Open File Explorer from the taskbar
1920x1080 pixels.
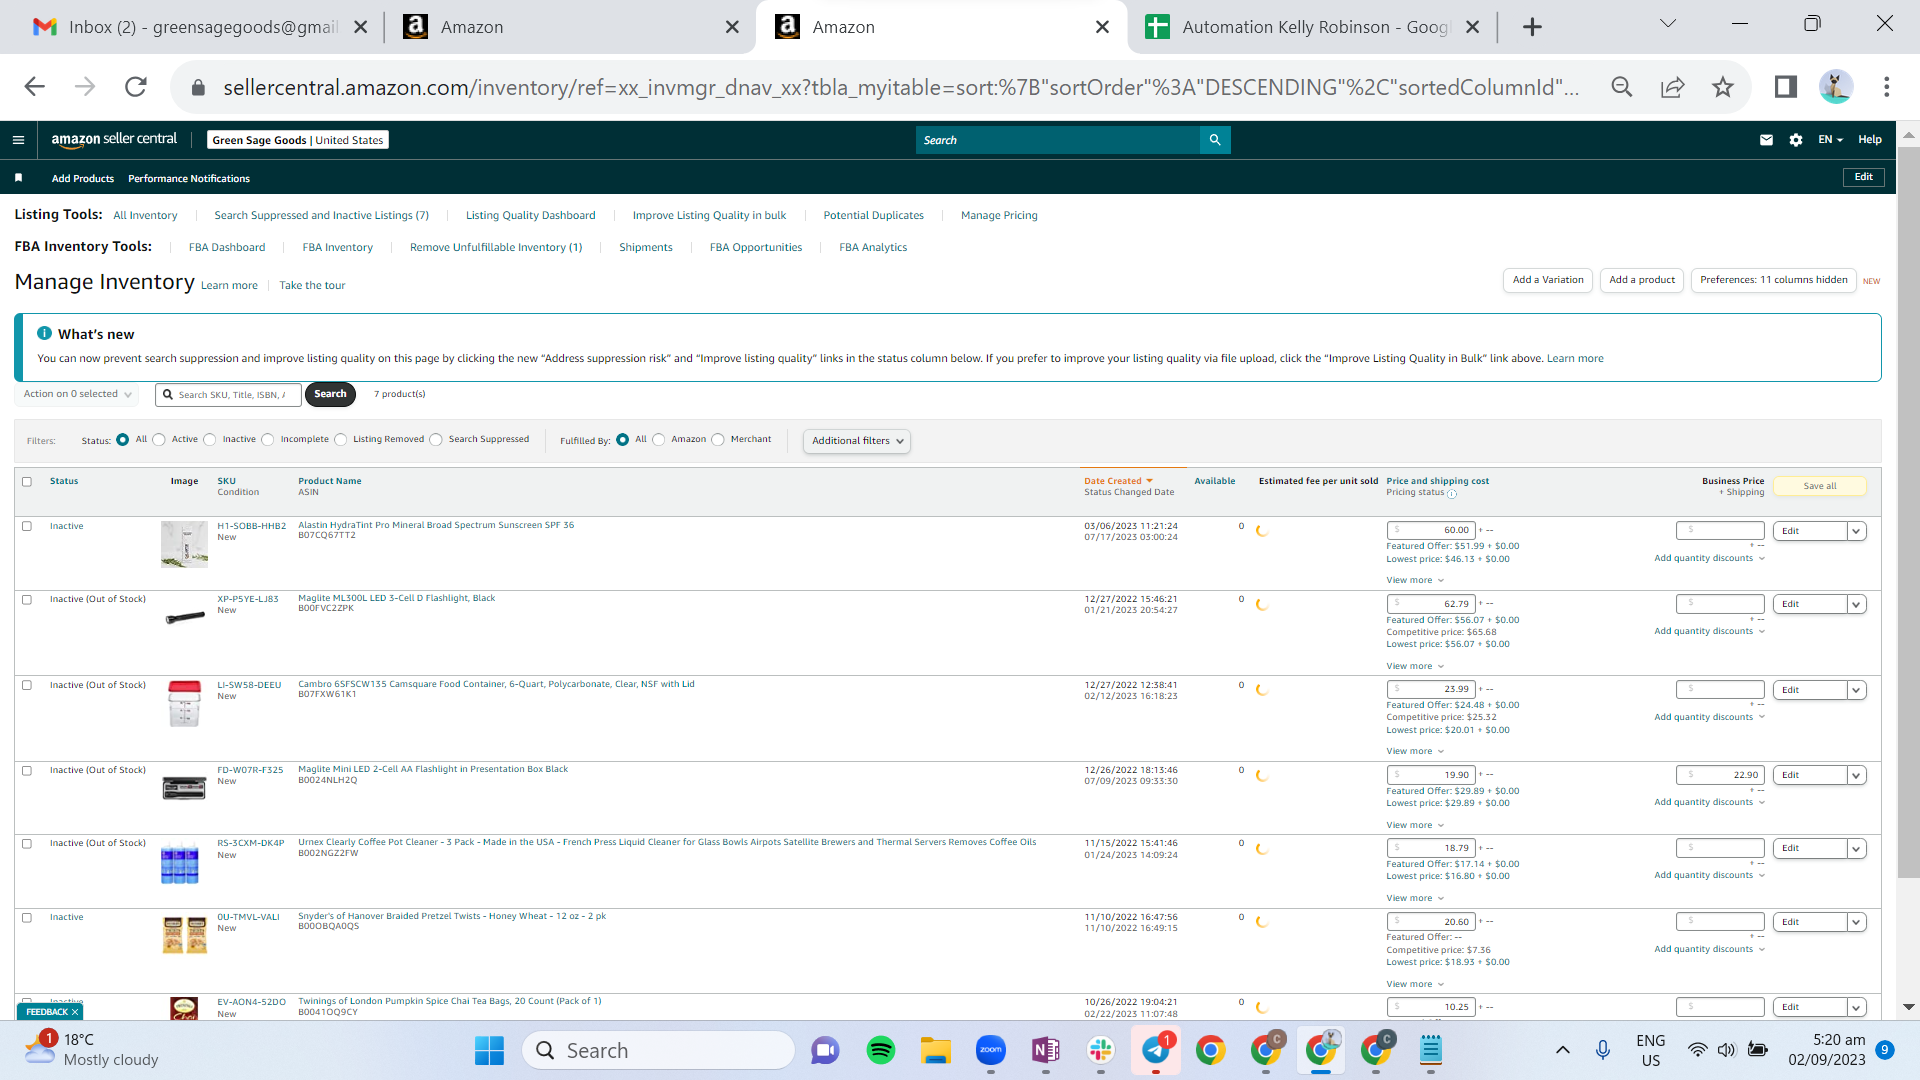936,1050
